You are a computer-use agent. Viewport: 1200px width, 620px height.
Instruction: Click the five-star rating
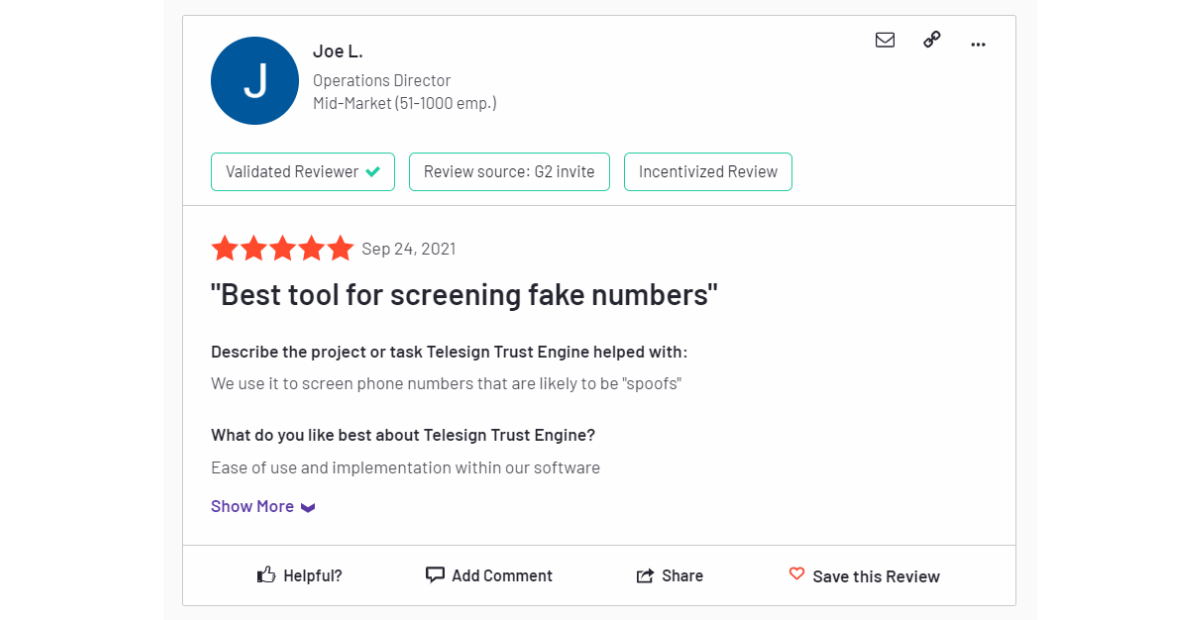(283, 248)
